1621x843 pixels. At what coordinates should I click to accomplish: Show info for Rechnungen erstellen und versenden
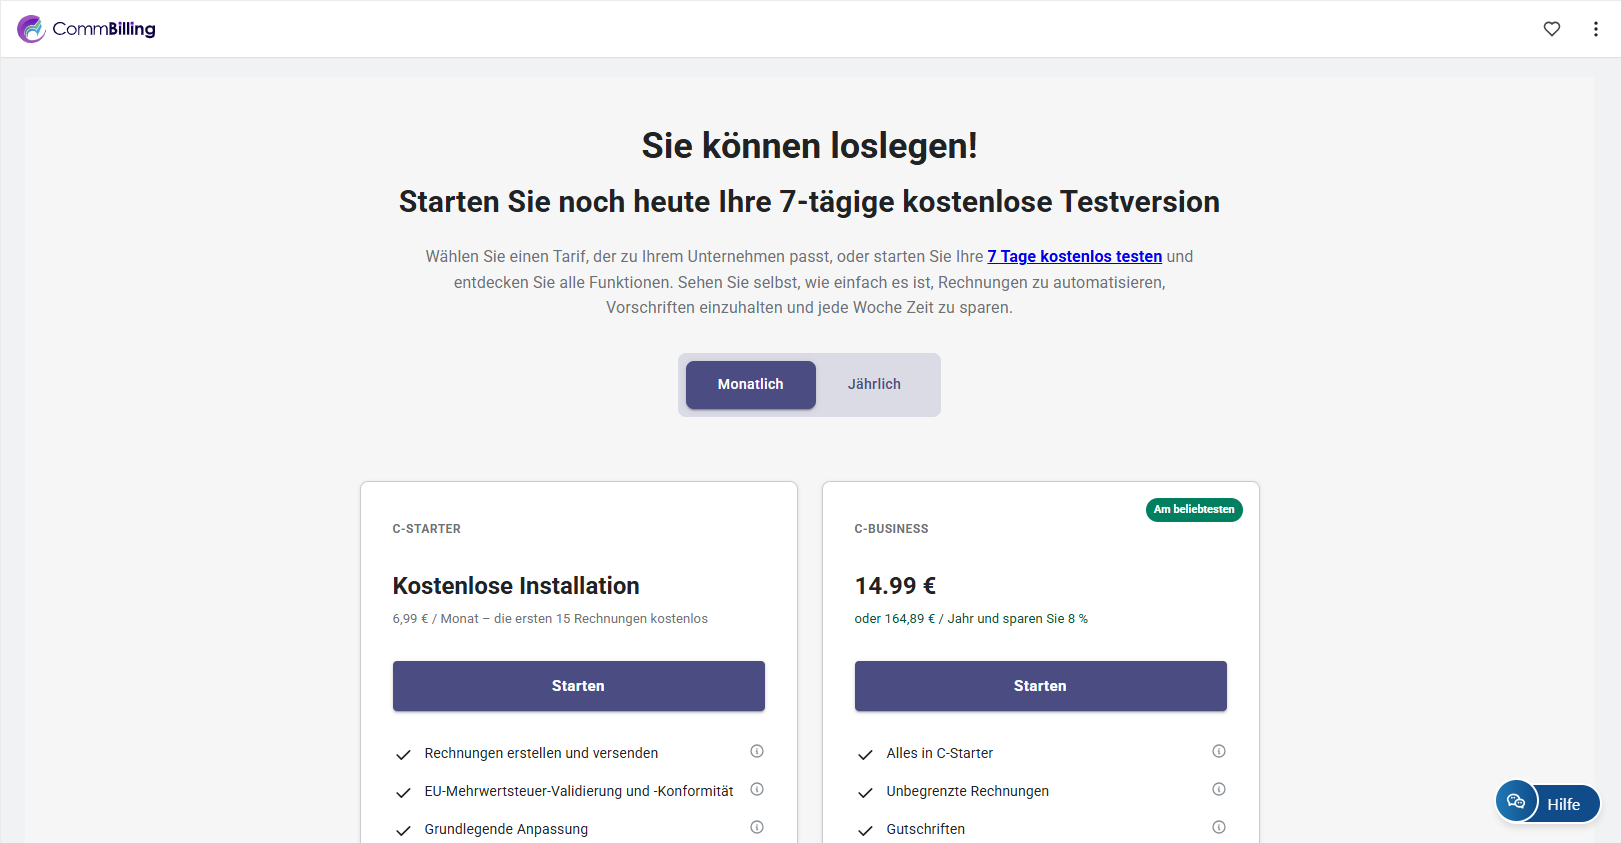[757, 751]
